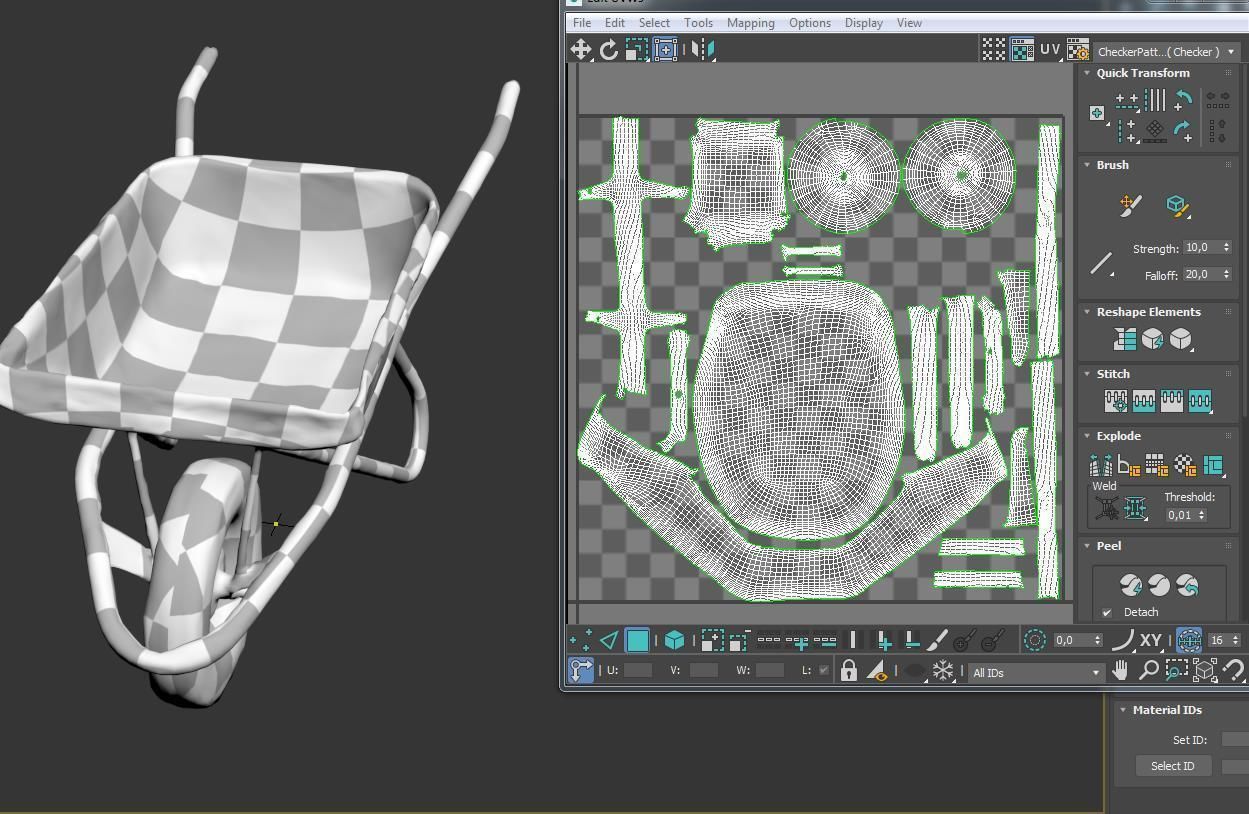Click Reset Peel icon

coord(1187,585)
